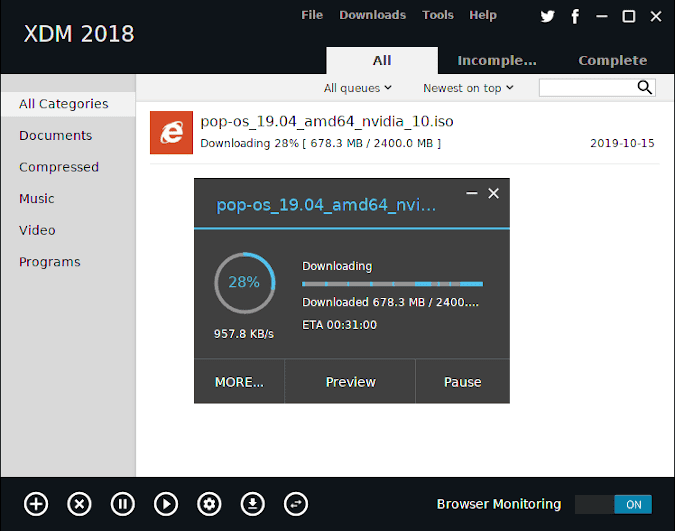
Task: Click the segmented download progress bar
Action: 392,284
